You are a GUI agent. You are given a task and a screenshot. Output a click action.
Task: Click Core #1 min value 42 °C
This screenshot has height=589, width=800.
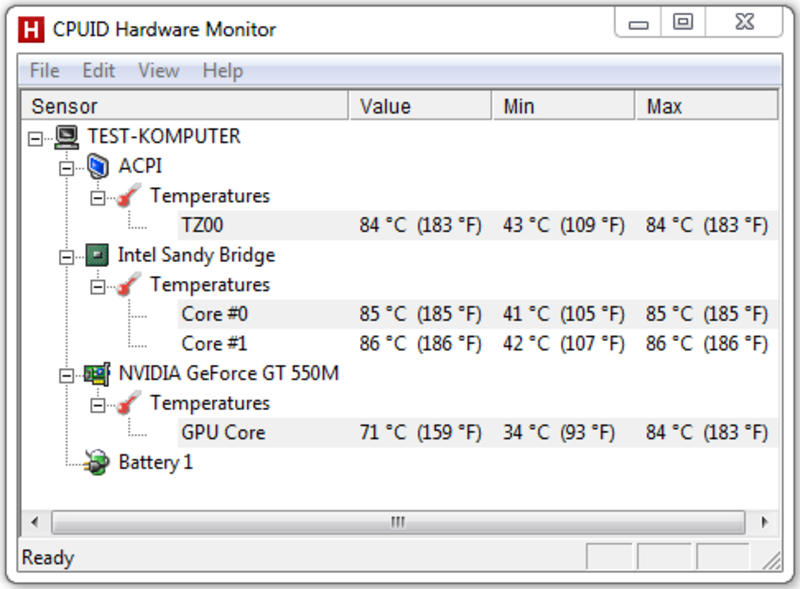pyautogui.click(x=564, y=343)
